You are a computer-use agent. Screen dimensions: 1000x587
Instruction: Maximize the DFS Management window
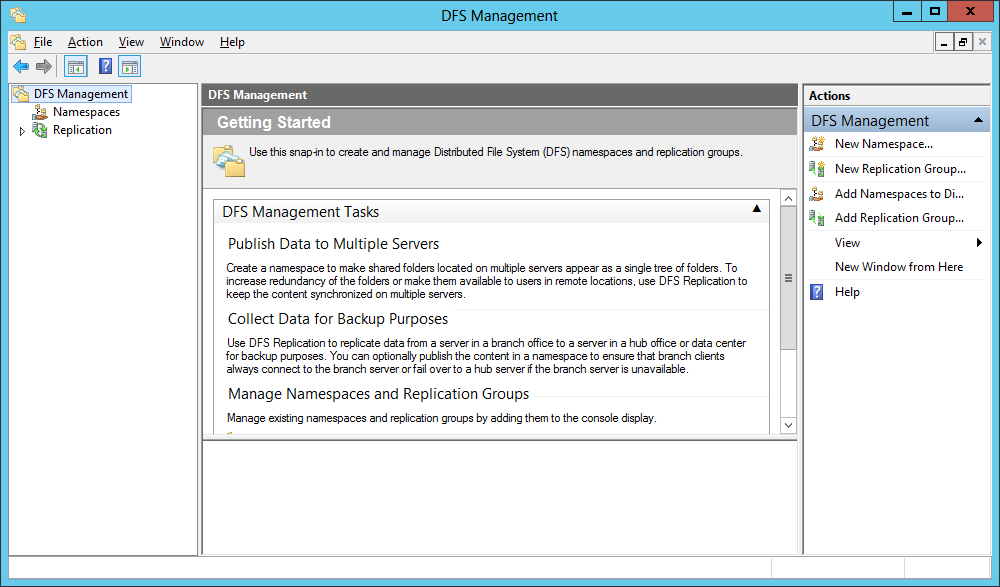(934, 11)
